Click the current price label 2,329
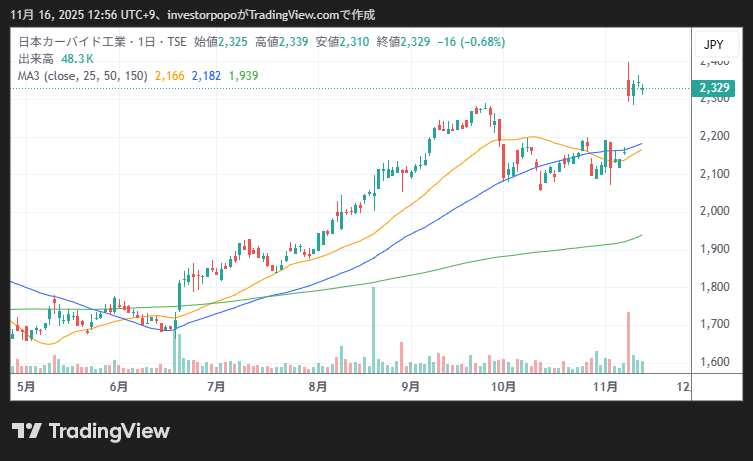This screenshot has width=753, height=461. [x=714, y=88]
